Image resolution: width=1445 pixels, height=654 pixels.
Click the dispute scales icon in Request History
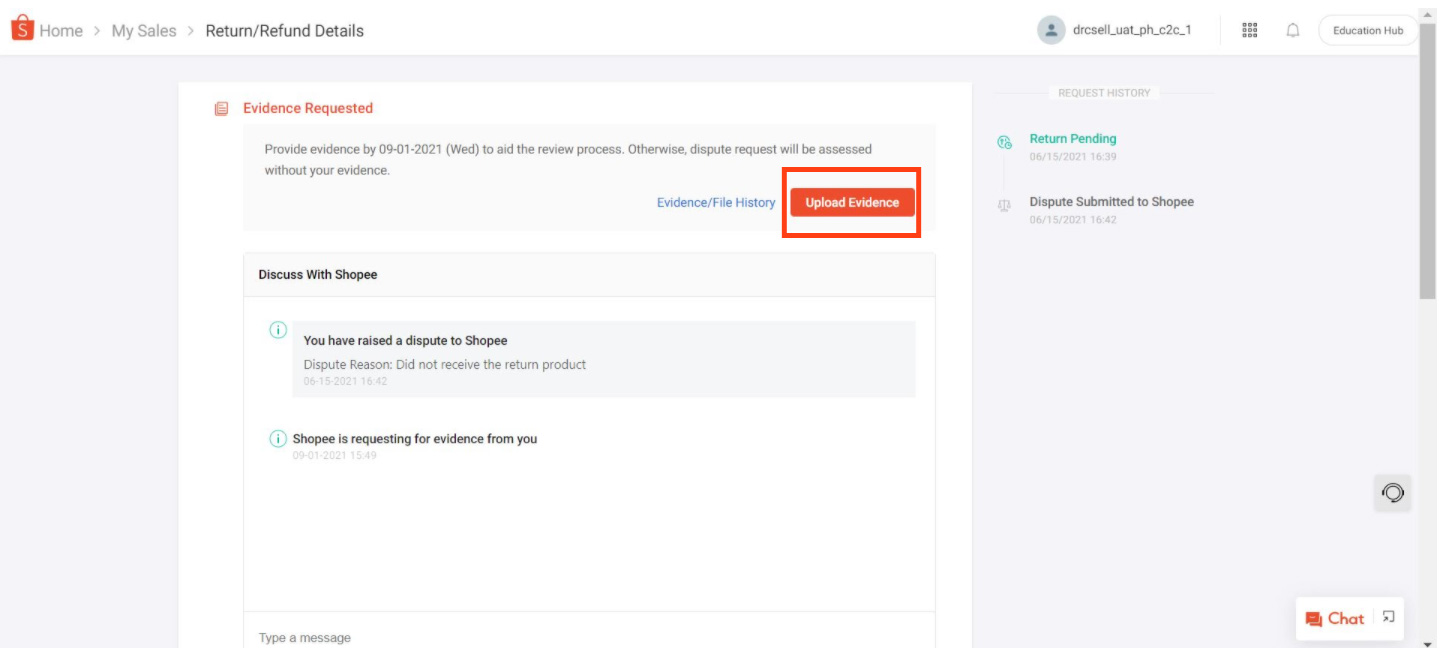(x=1003, y=205)
